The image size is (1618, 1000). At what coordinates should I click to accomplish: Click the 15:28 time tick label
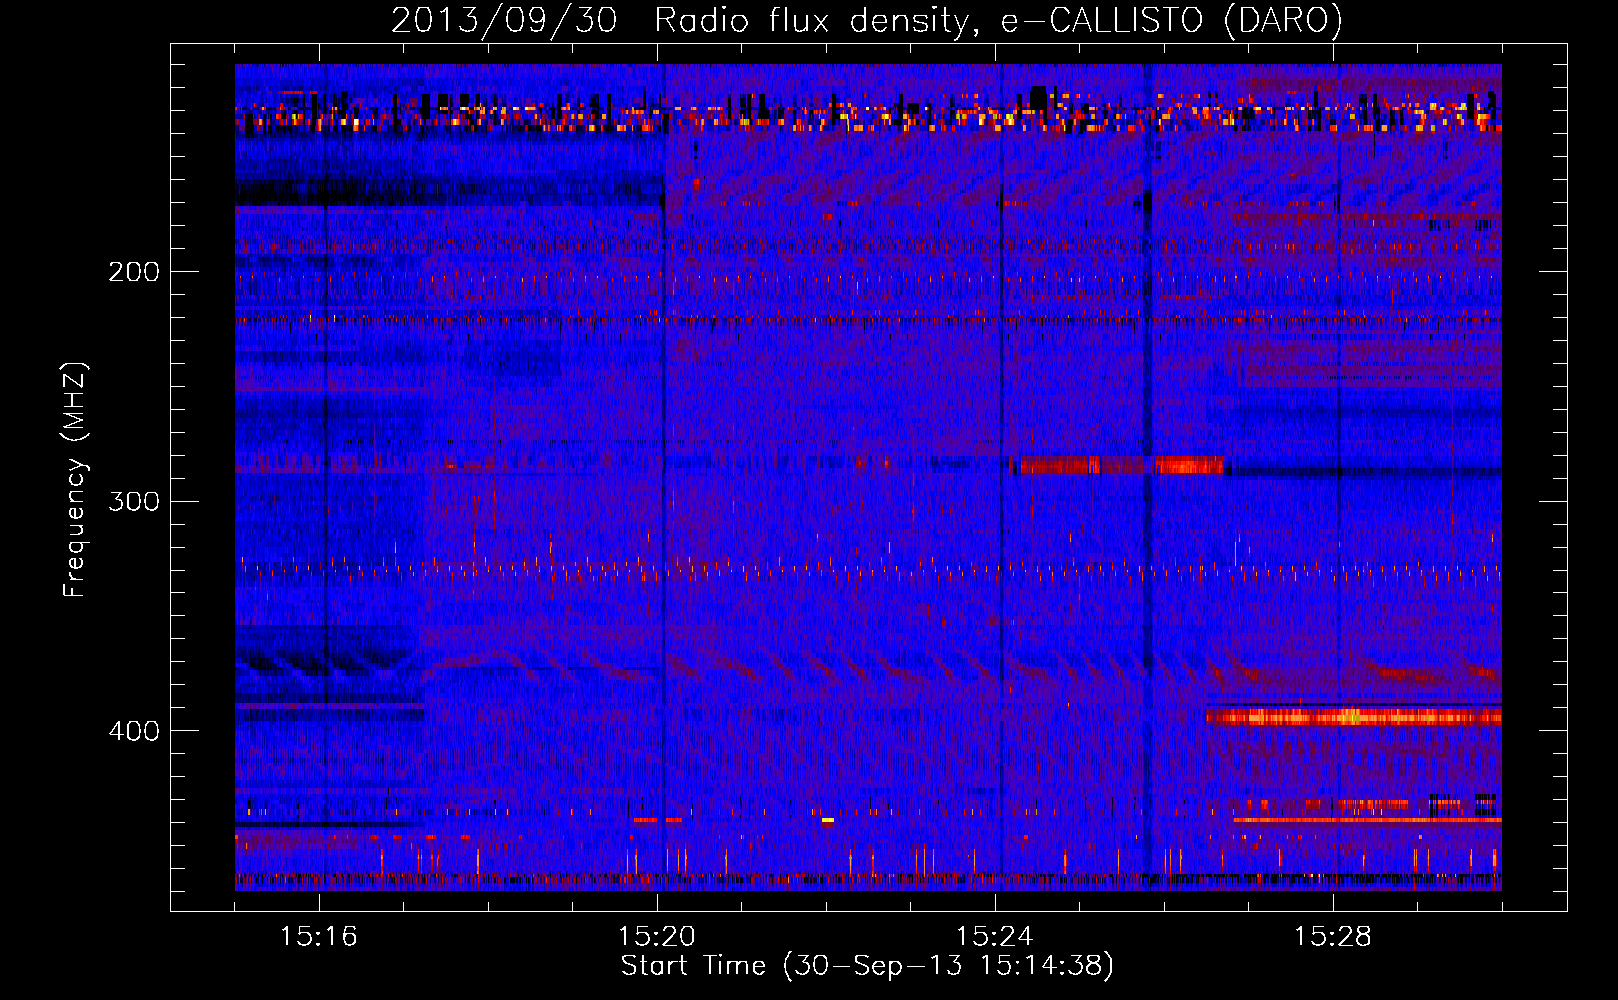pos(1333,936)
